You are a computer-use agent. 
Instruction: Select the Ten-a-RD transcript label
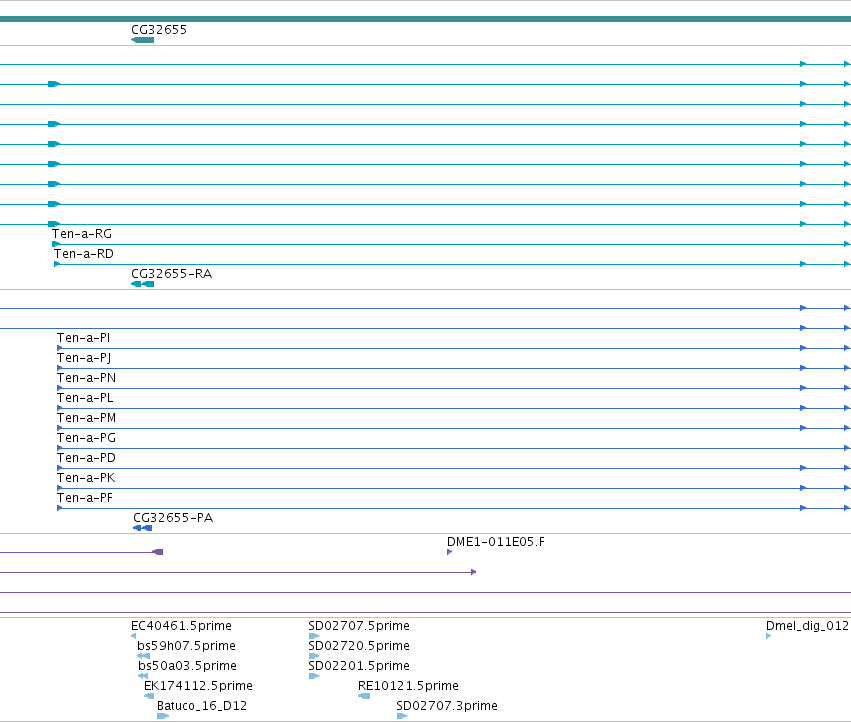tap(84, 254)
